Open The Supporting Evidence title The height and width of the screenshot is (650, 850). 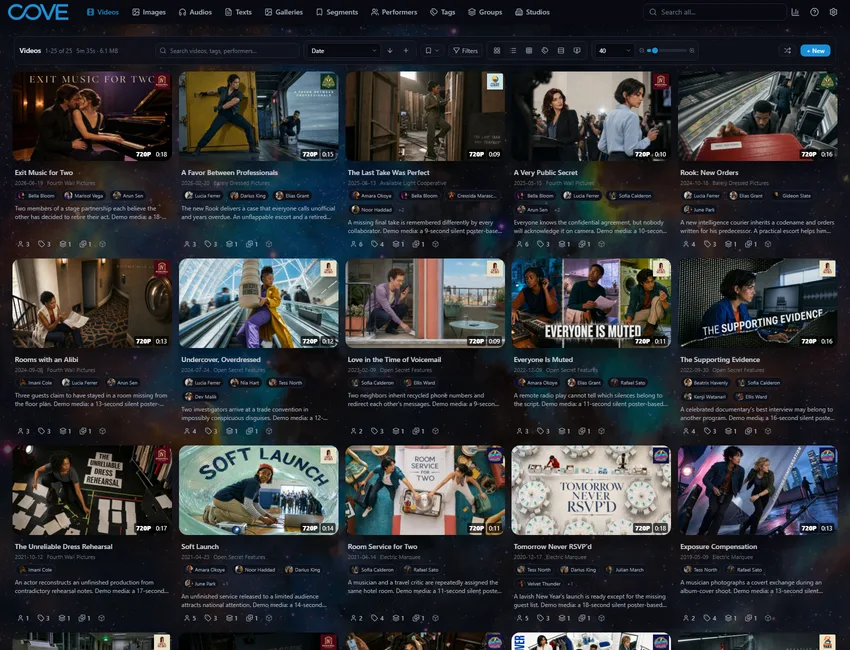click(720, 359)
